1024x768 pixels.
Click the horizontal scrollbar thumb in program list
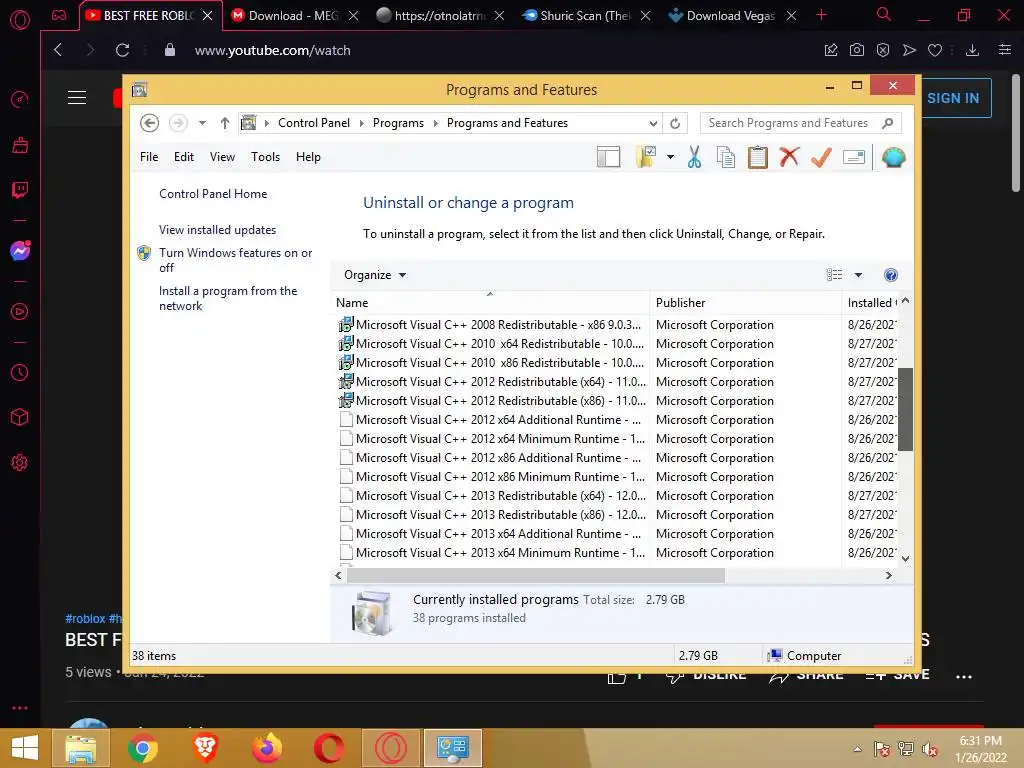point(536,575)
